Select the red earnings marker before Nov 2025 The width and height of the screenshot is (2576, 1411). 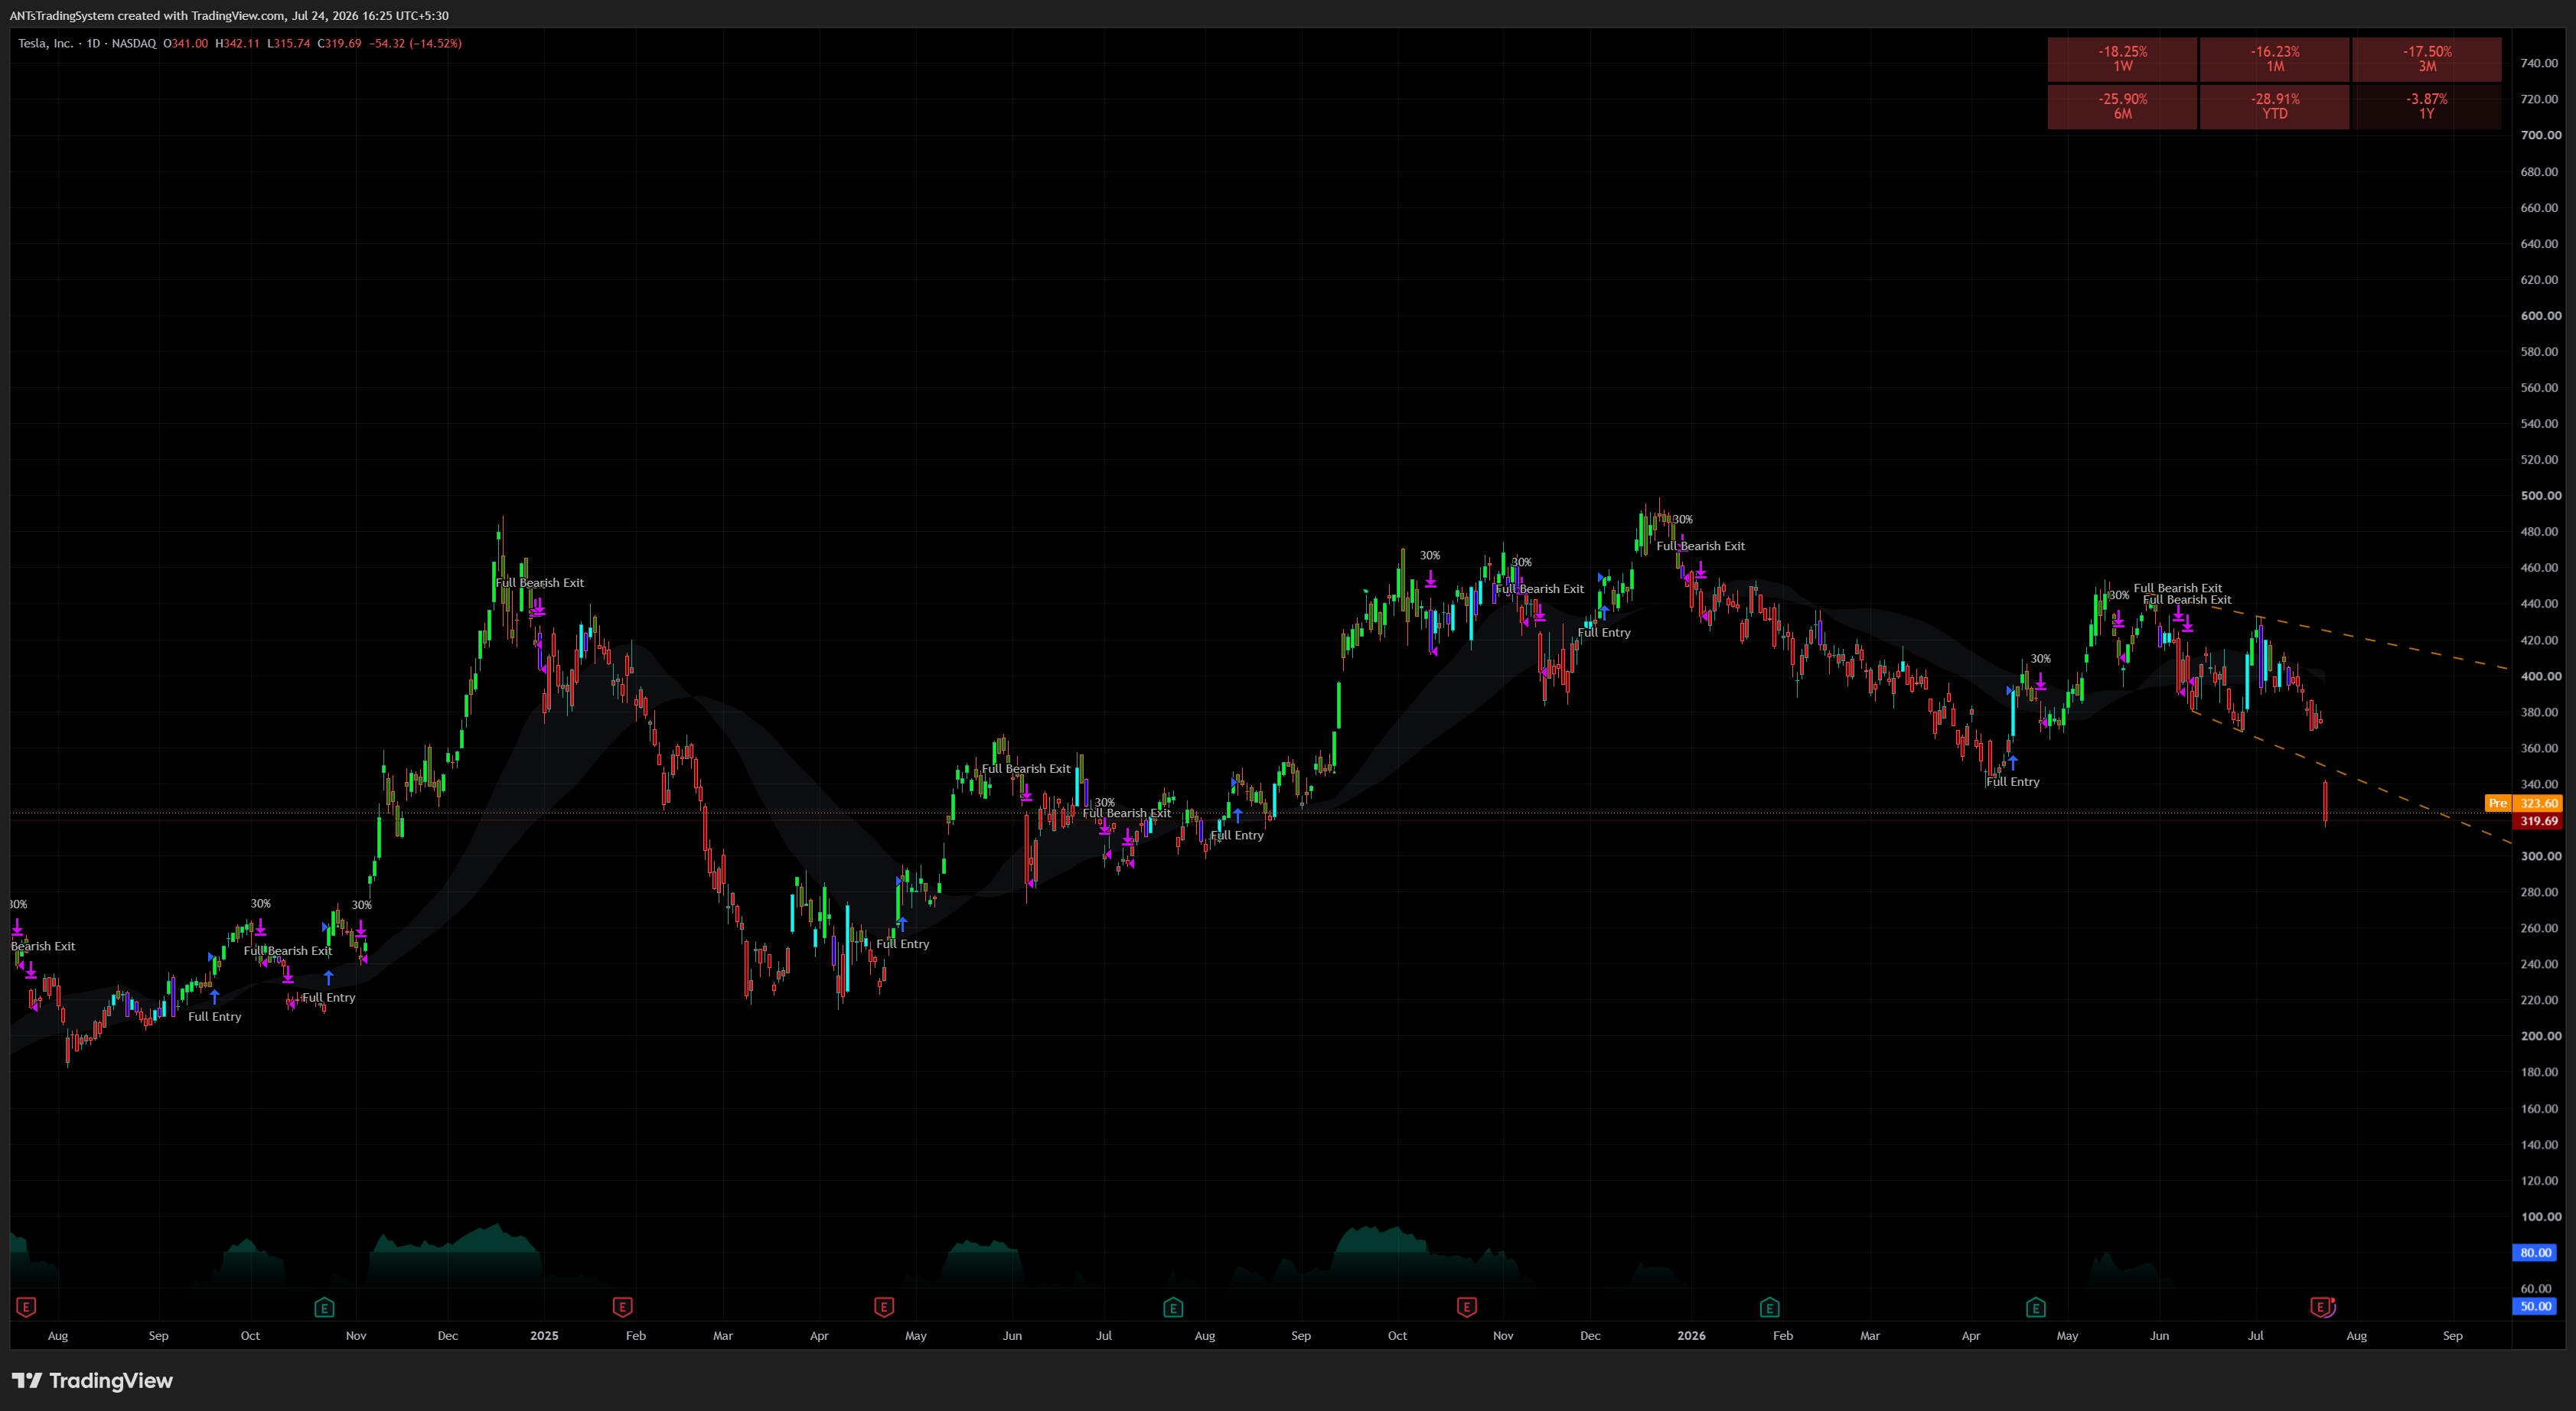(x=1466, y=1307)
